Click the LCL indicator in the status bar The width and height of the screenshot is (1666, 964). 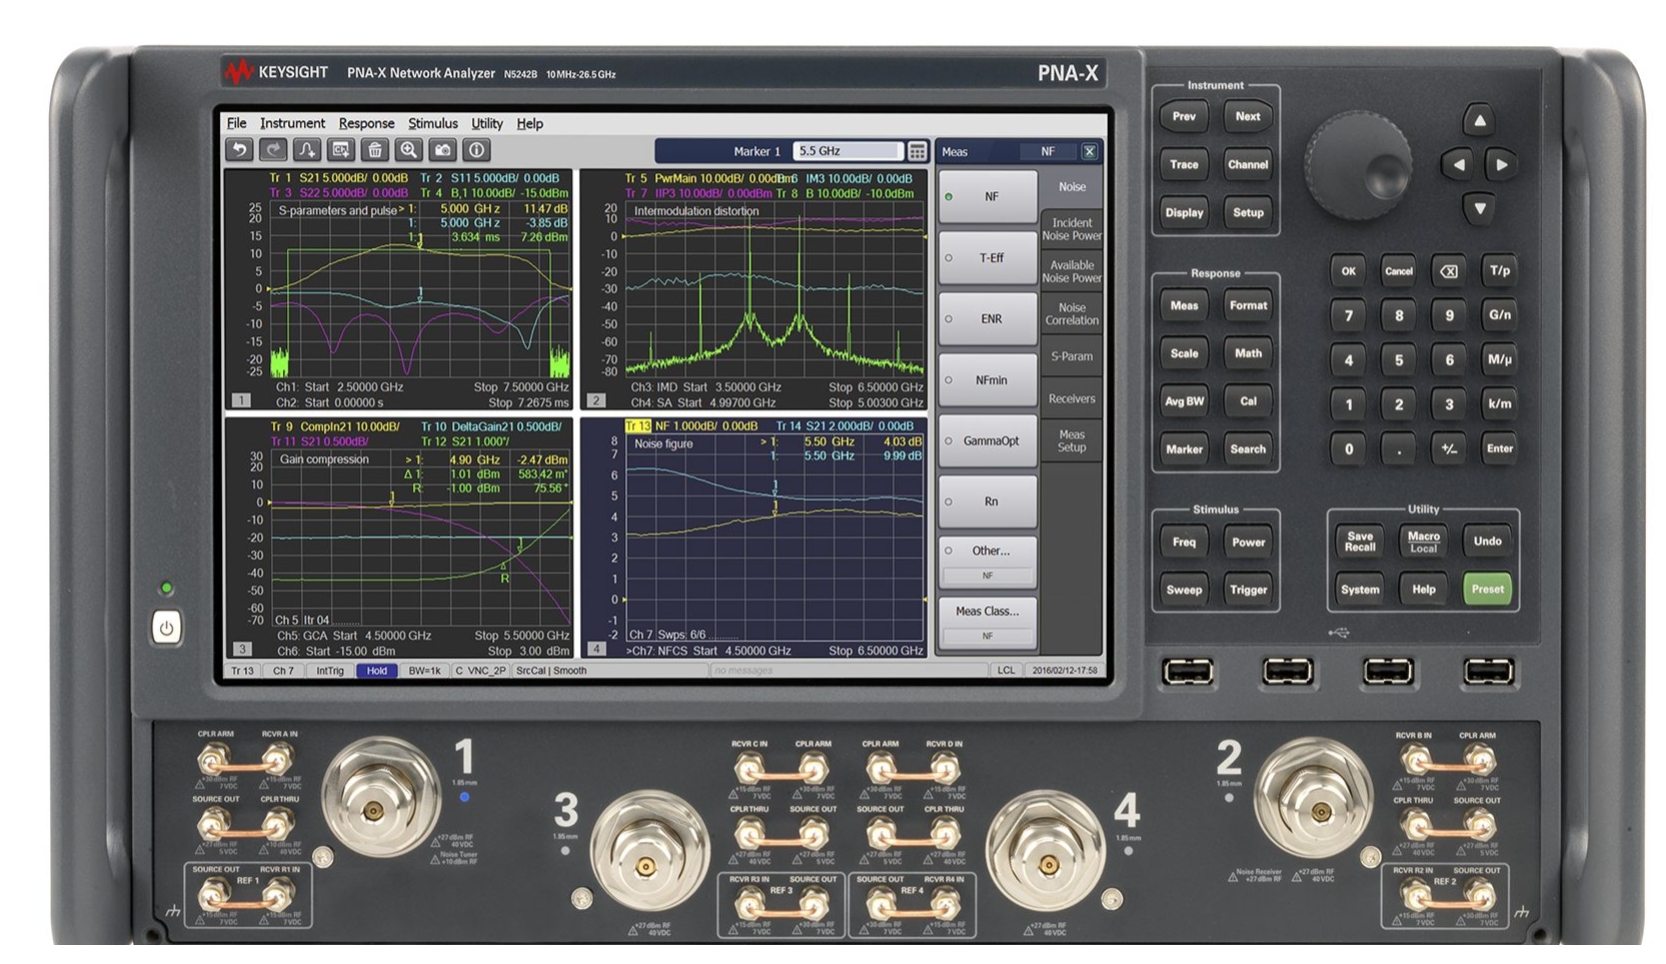(x=1006, y=671)
